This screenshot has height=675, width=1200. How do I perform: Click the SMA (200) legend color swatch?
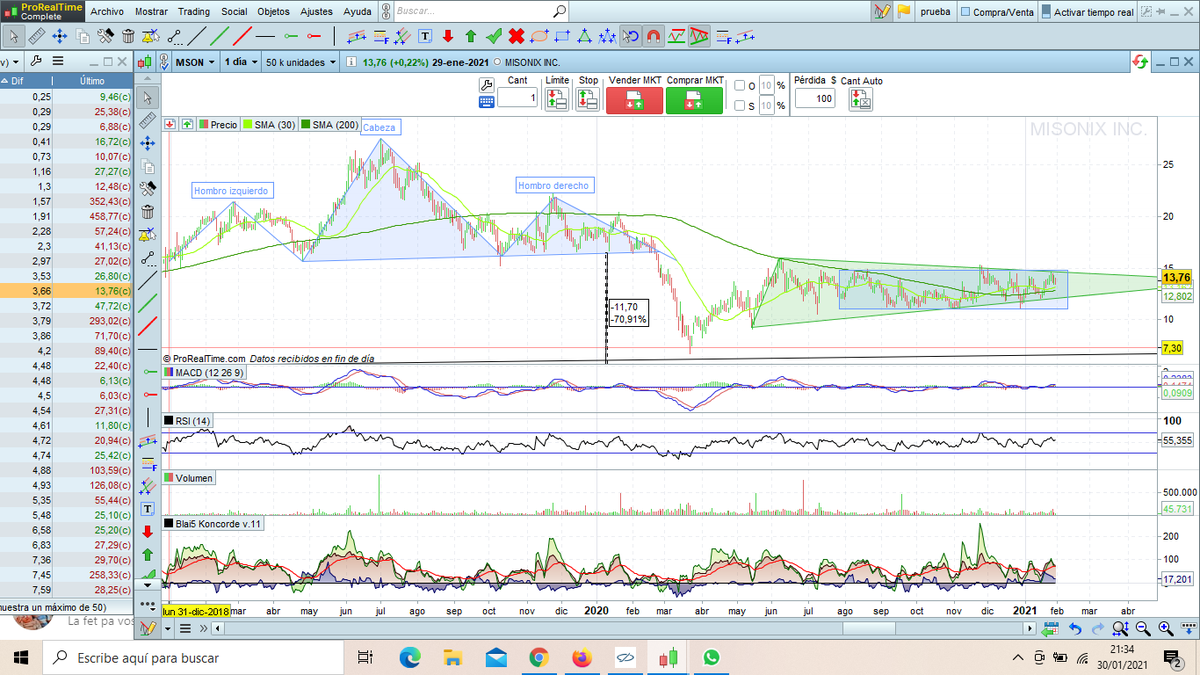point(307,125)
